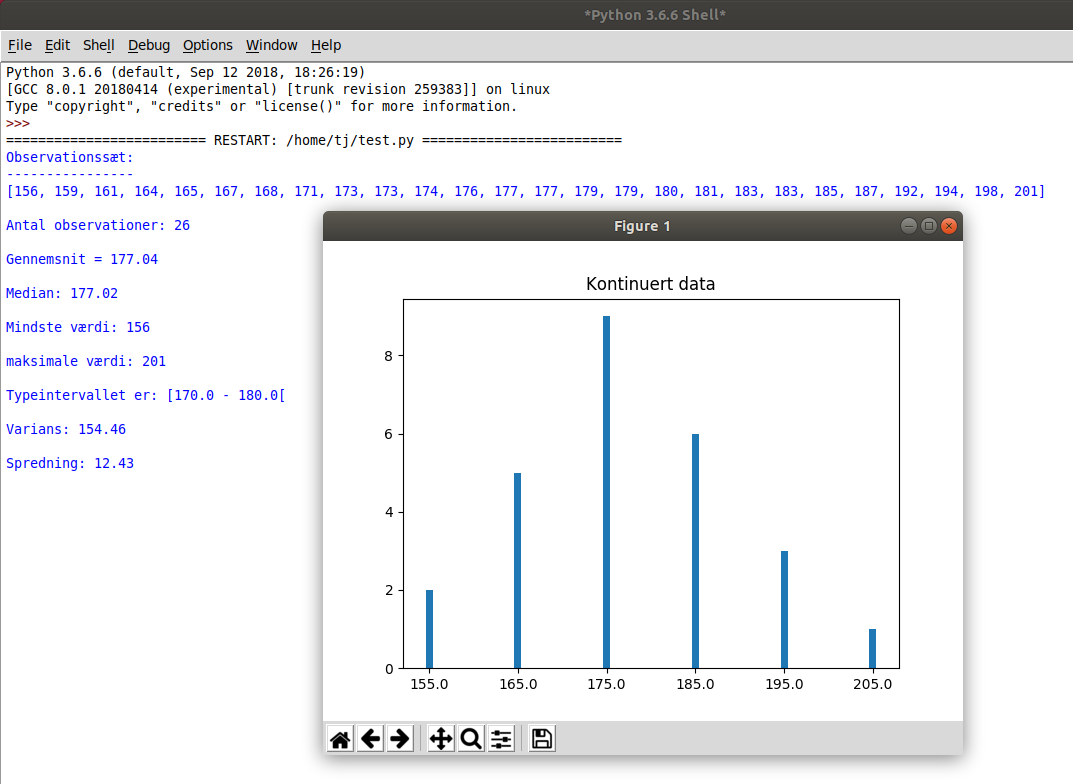Save the figure with floppy disk icon
1073x784 pixels.
click(542, 739)
